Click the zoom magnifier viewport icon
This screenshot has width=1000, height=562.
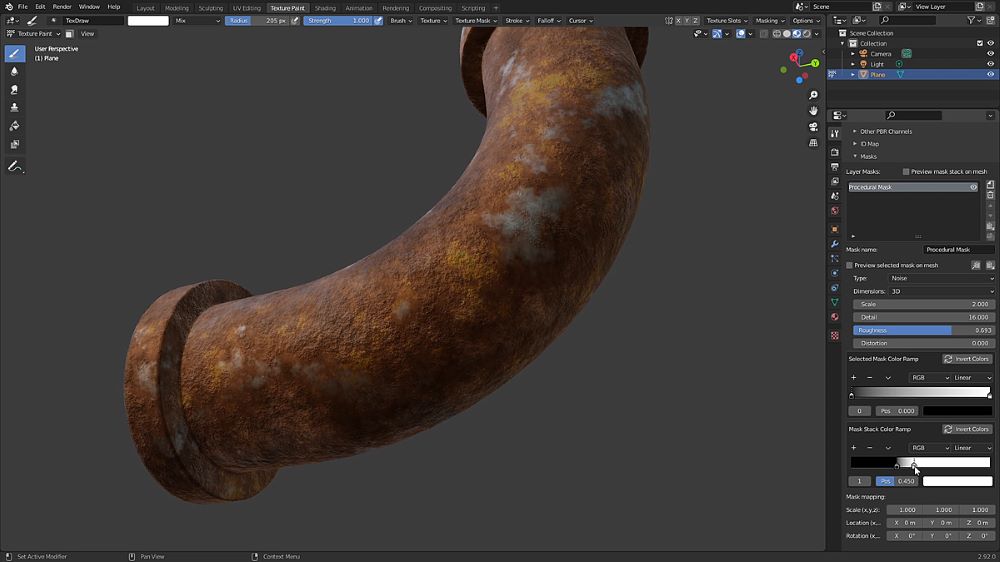click(x=813, y=95)
